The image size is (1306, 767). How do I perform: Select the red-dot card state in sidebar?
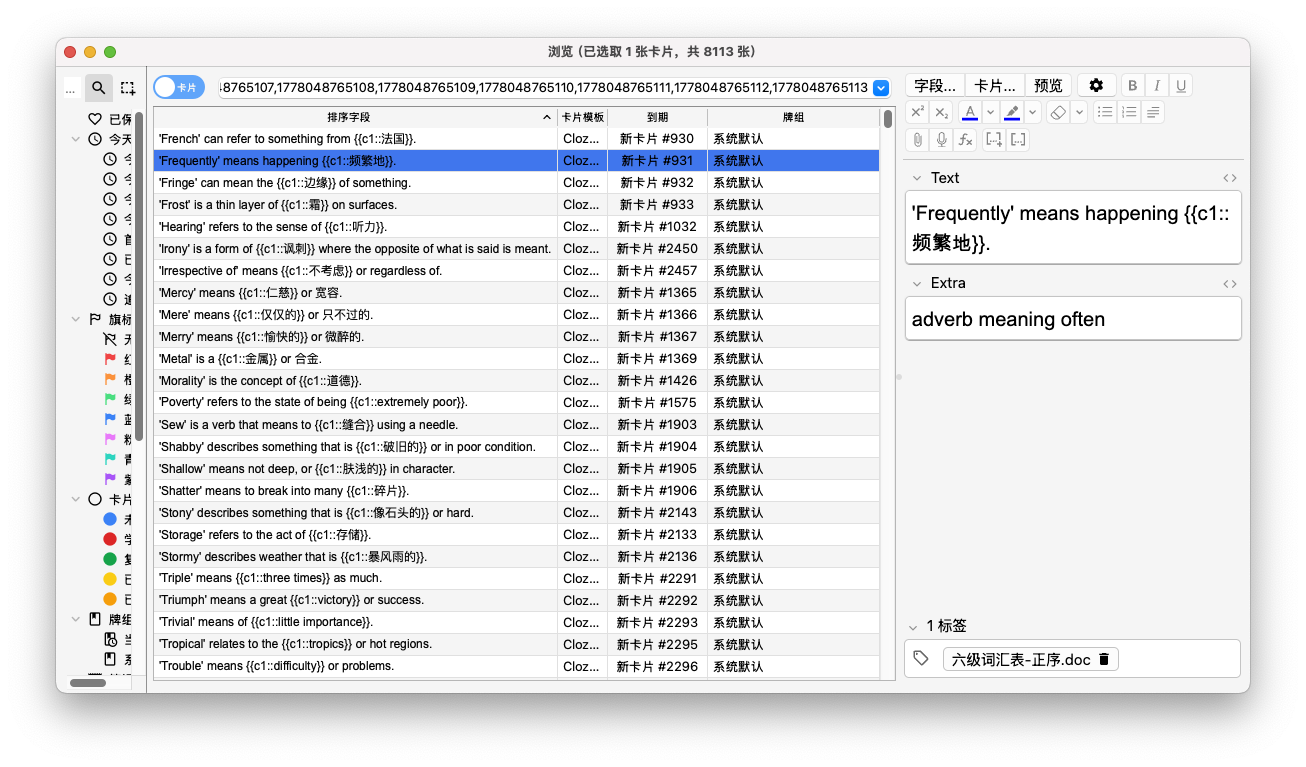tap(110, 539)
